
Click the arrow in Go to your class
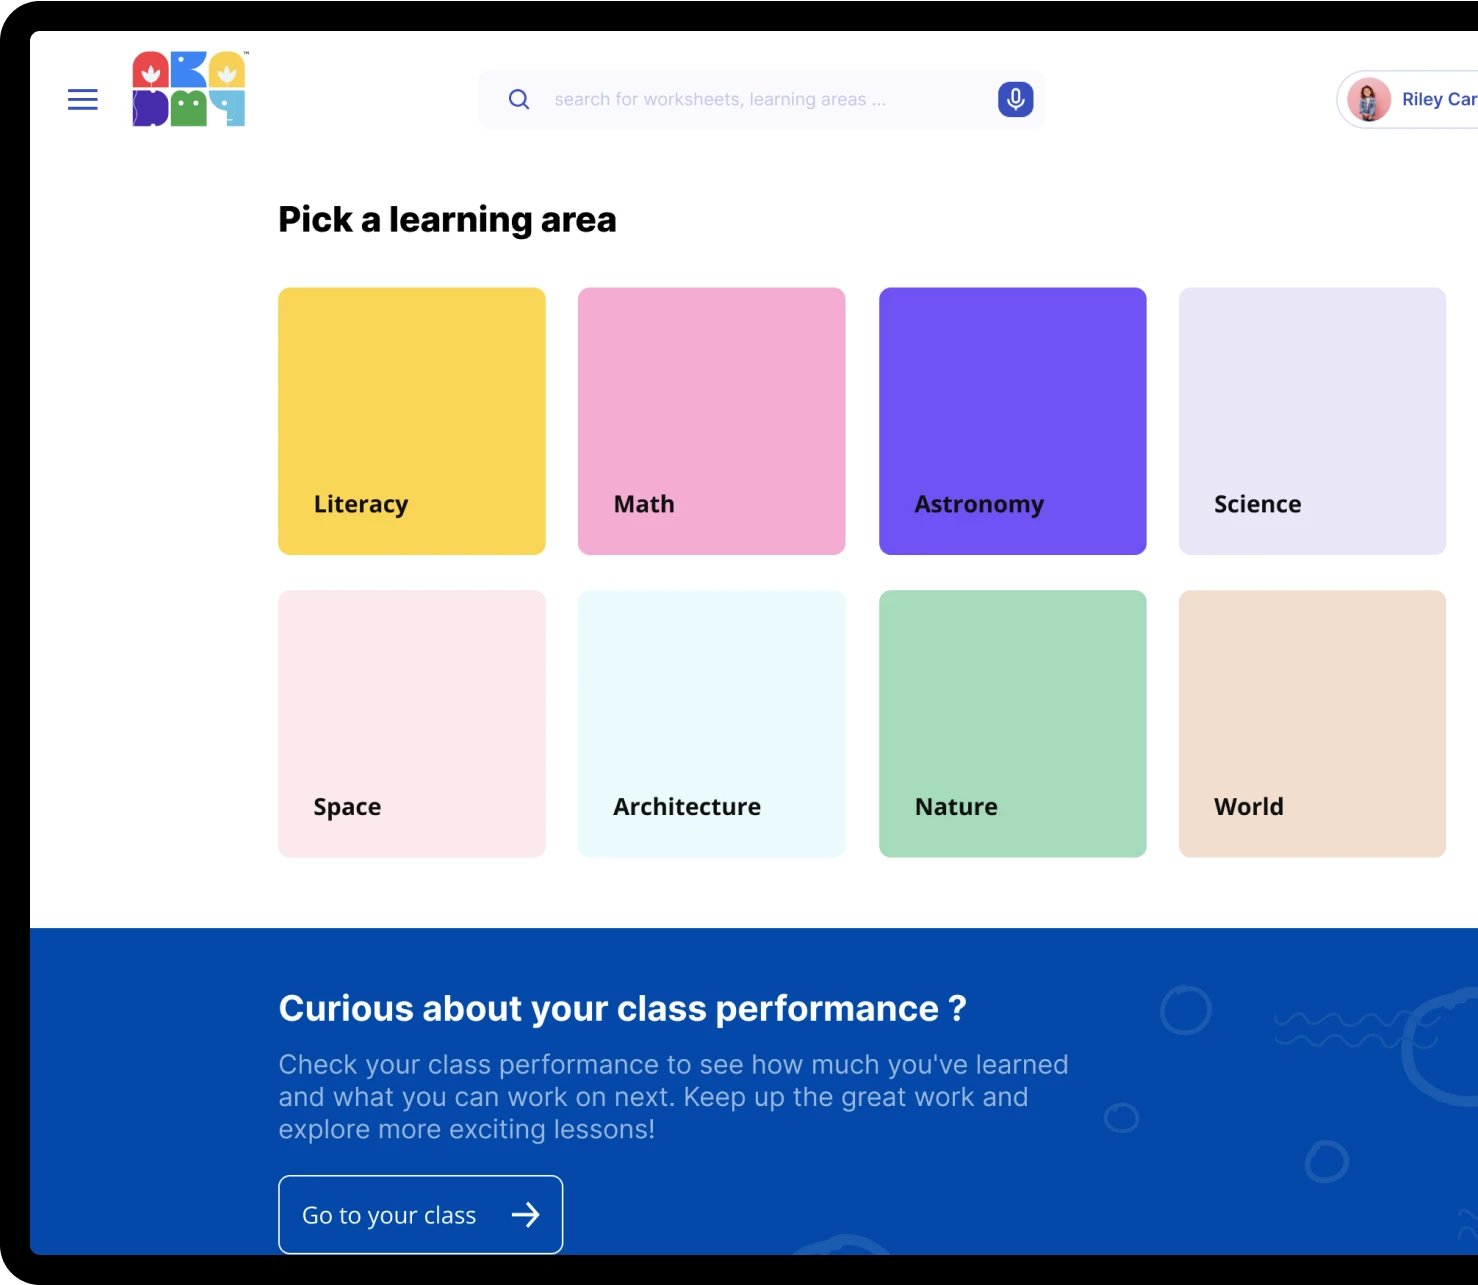525,1214
